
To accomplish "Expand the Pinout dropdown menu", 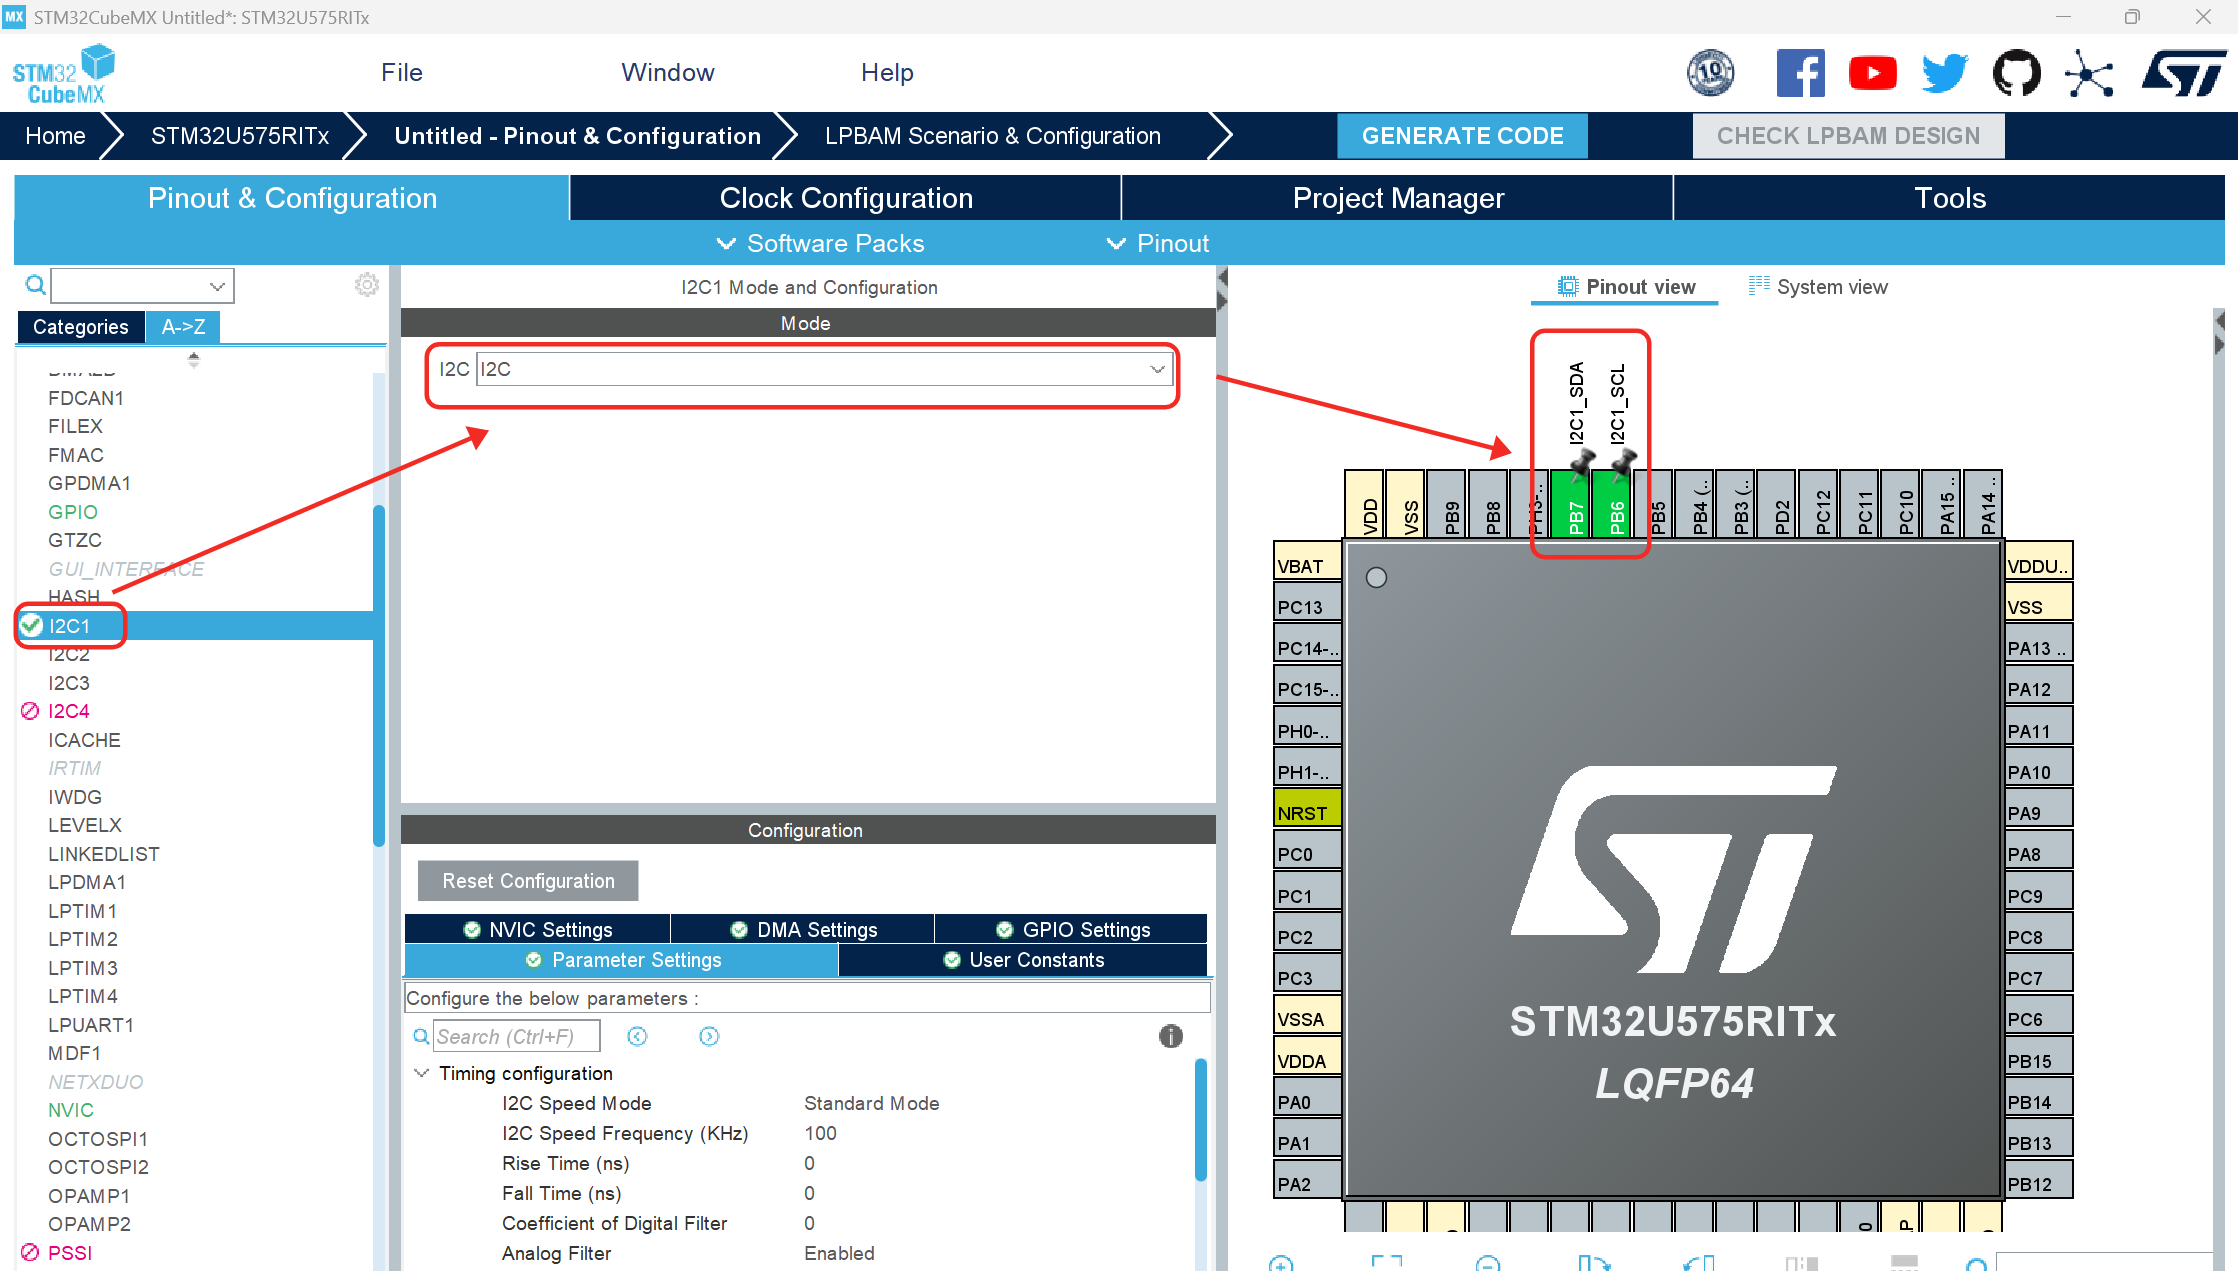I will (1158, 243).
